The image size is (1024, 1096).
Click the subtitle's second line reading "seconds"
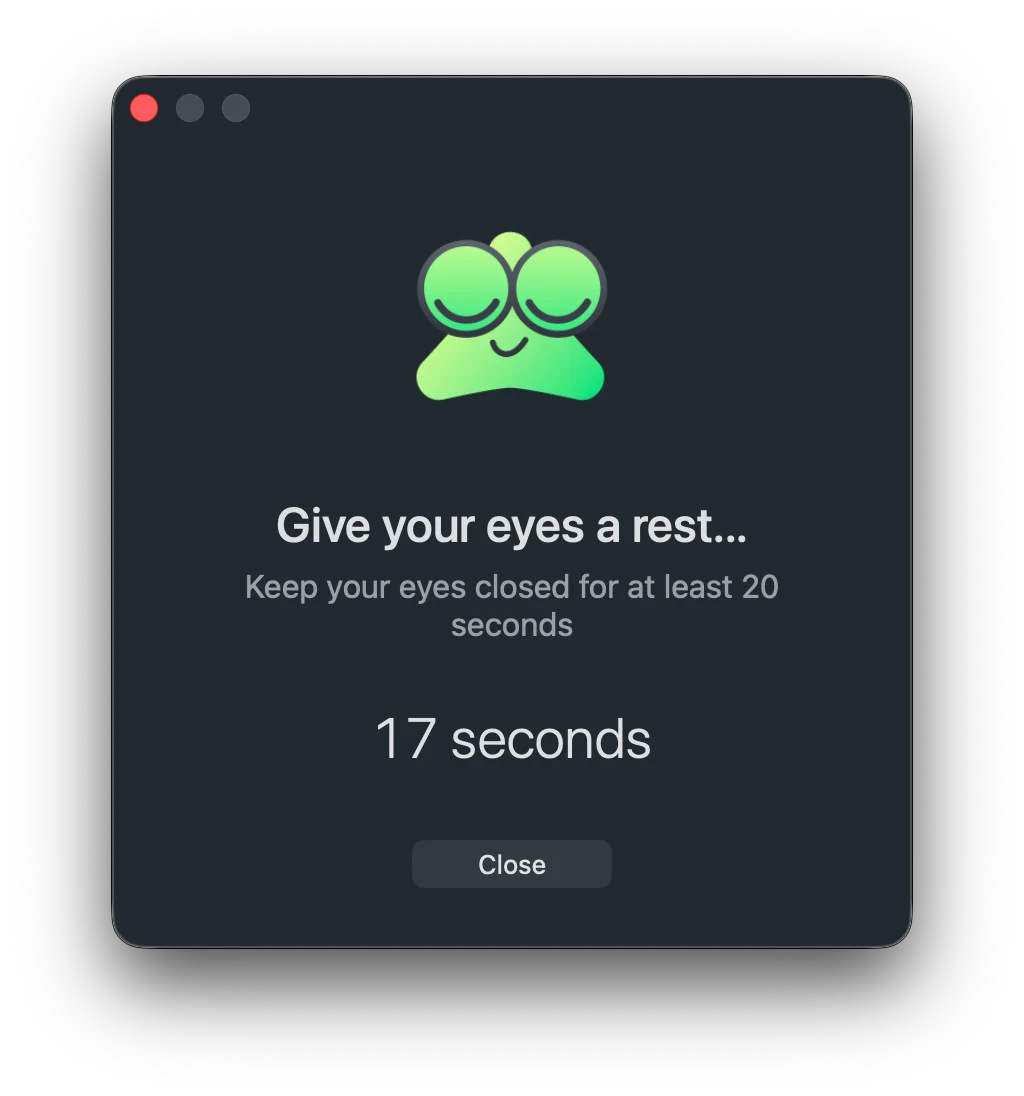(x=512, y=625)
